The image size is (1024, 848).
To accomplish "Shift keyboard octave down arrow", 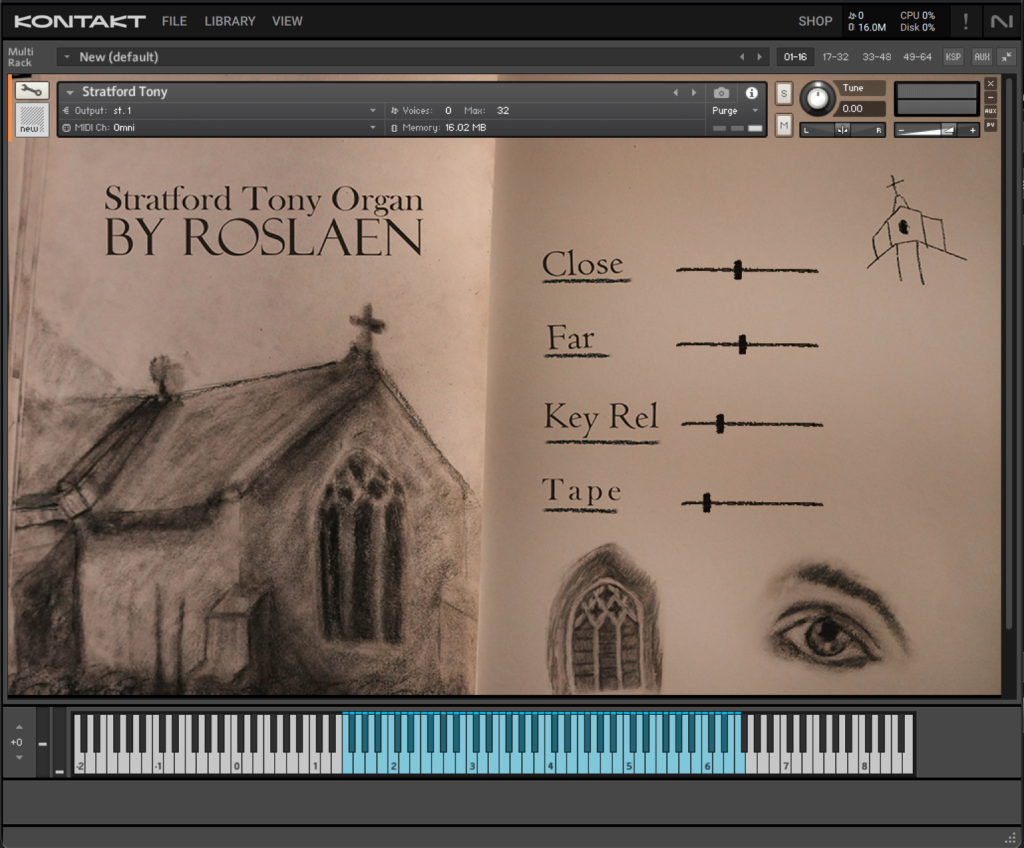I will (19, 757).
